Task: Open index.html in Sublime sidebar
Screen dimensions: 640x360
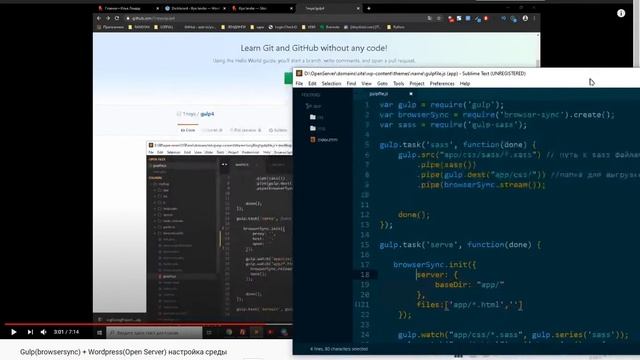Action: coord(324,140)
